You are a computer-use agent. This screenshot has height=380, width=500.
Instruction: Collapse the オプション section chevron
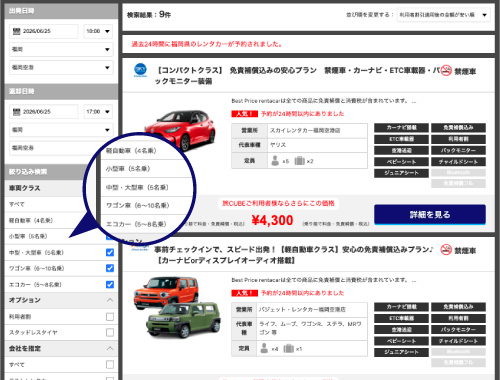(x=110, y=300)
